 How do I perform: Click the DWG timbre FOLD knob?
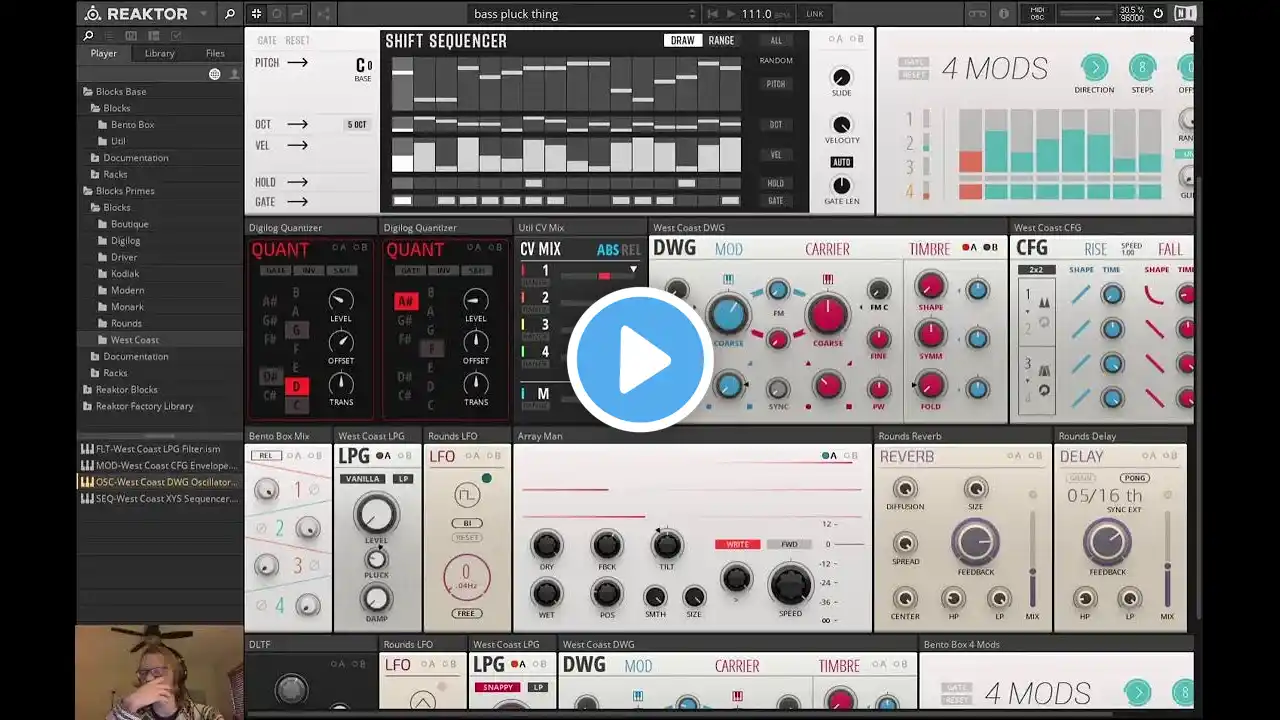930,384
